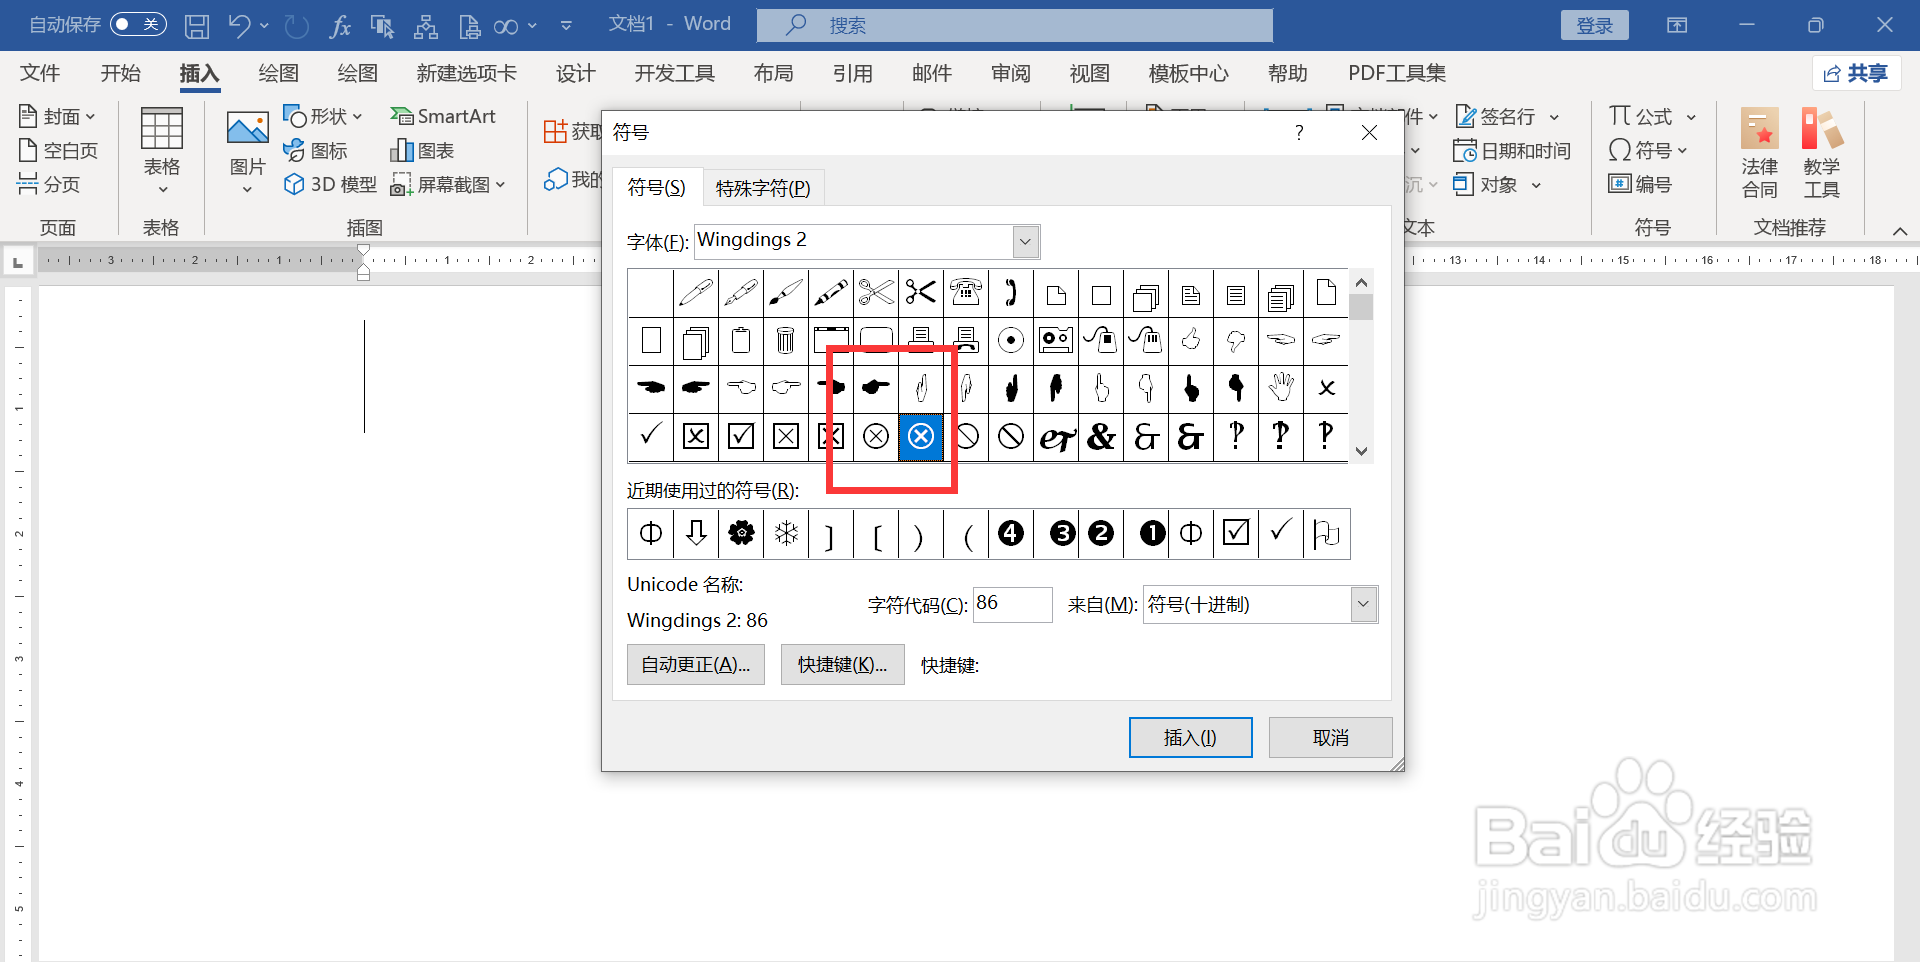Expand the 形状 shapes dropdown
Viewport: 1920px width, 962px height.
(357, 116)
